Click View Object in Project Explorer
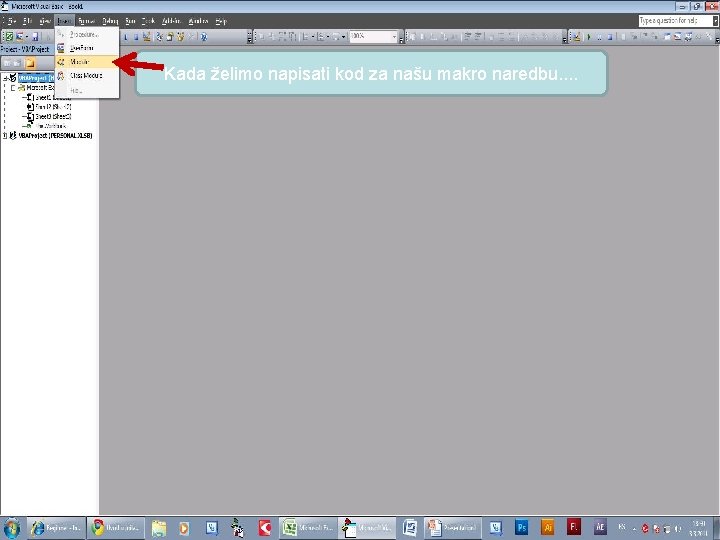The image size is (720, 540). [x=18, y=63]
